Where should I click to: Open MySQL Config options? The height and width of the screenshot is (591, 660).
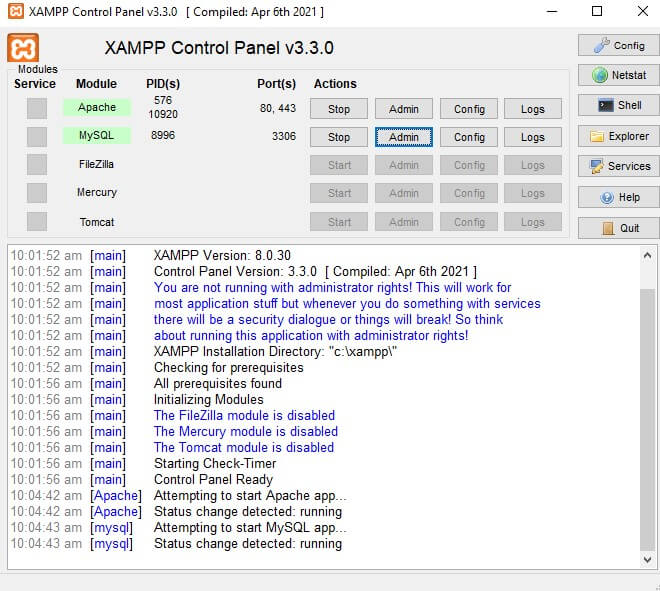[x=469, y=137]
